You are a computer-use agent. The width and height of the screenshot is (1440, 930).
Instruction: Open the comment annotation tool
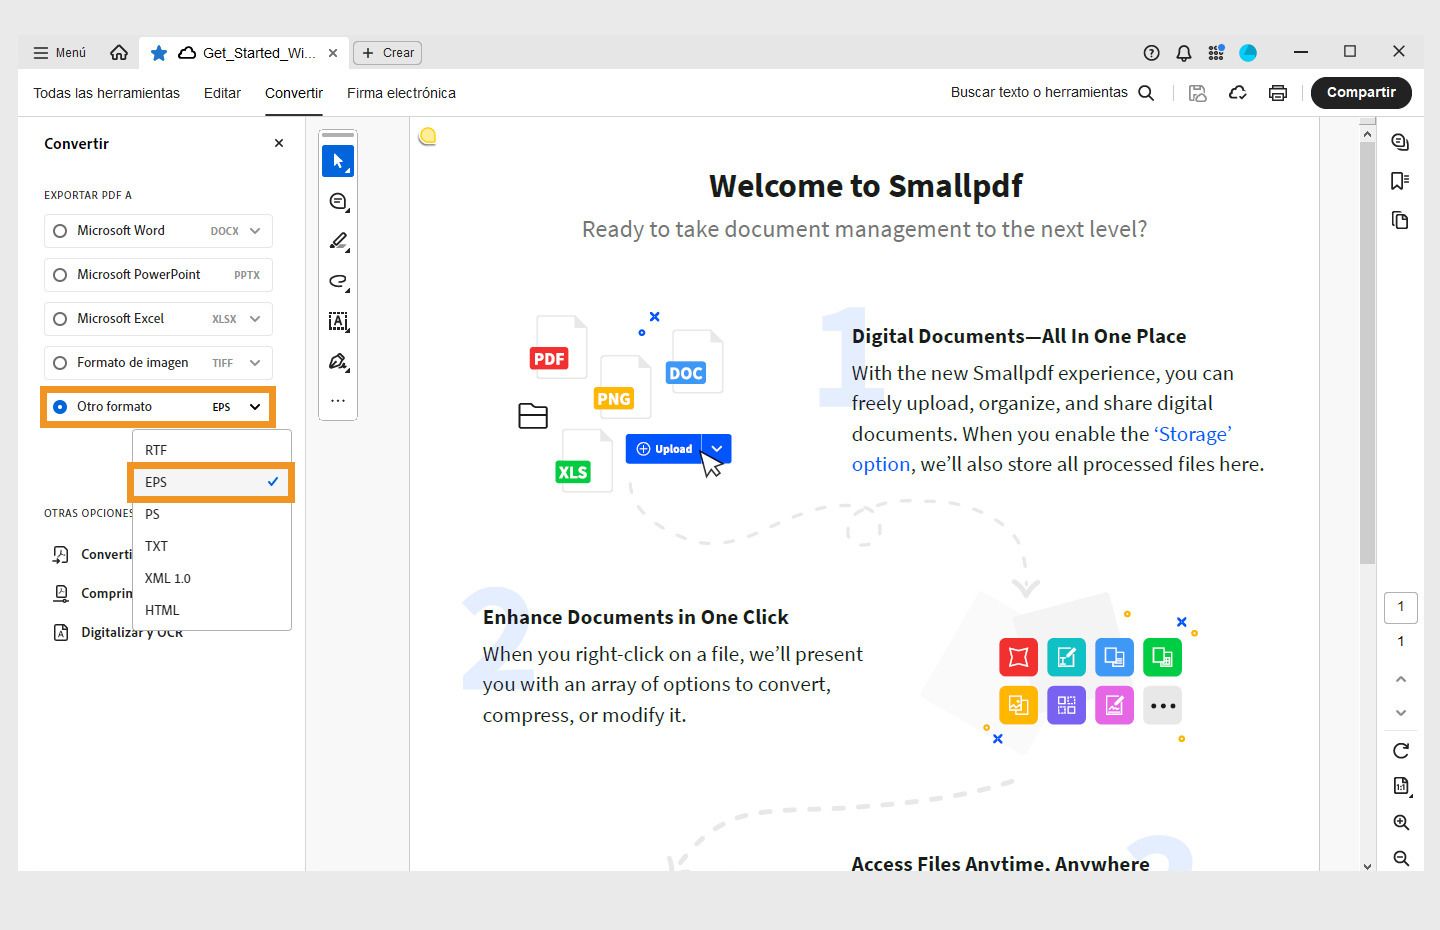click(x=338, y=201)
